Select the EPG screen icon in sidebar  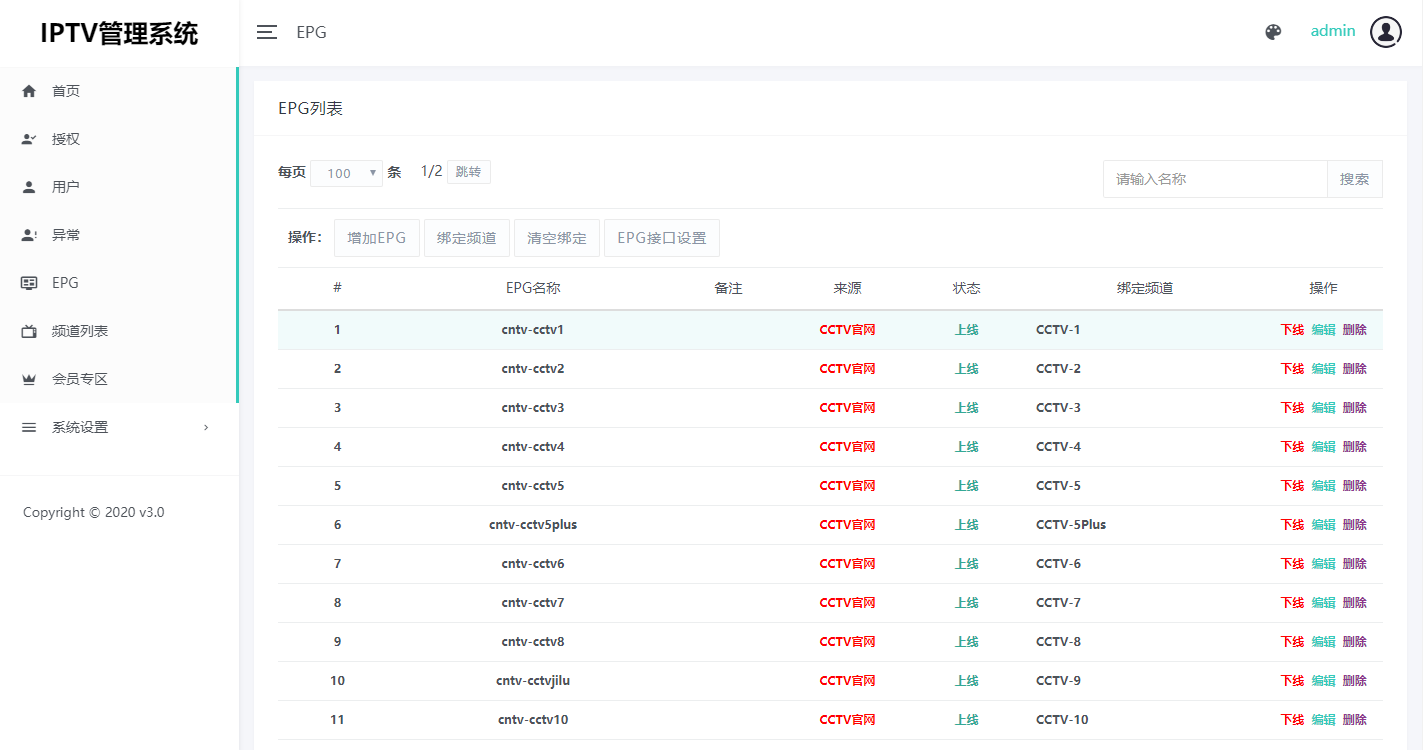point(28,282)
